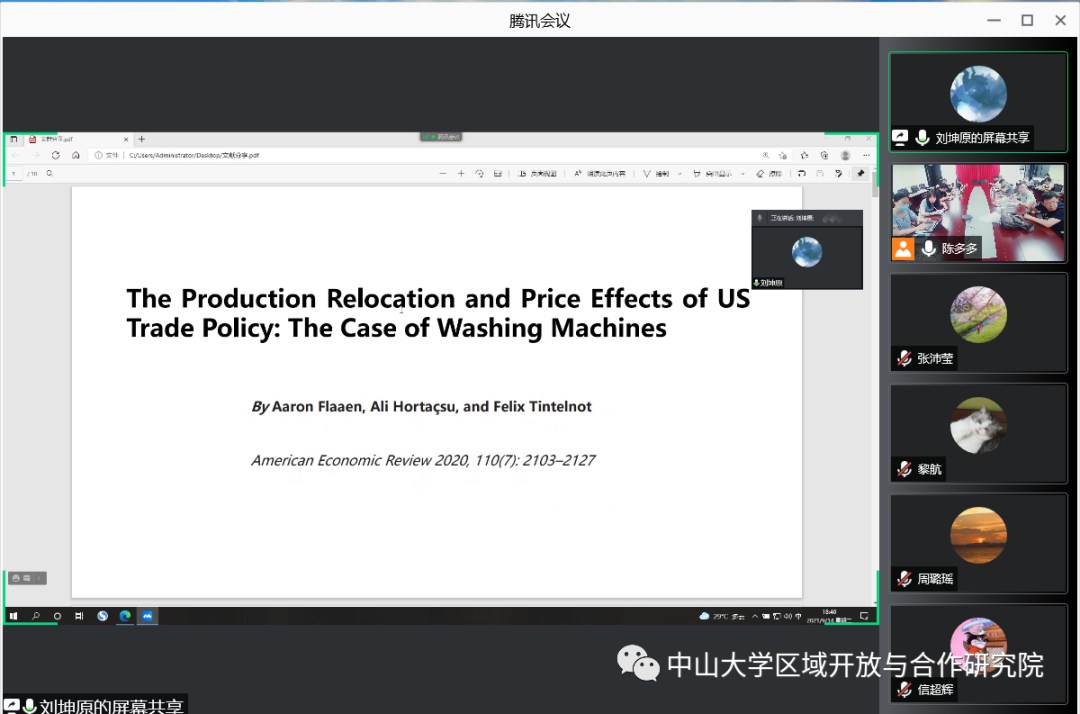Click the search icon in PDF toolbar

pos(49,174)
